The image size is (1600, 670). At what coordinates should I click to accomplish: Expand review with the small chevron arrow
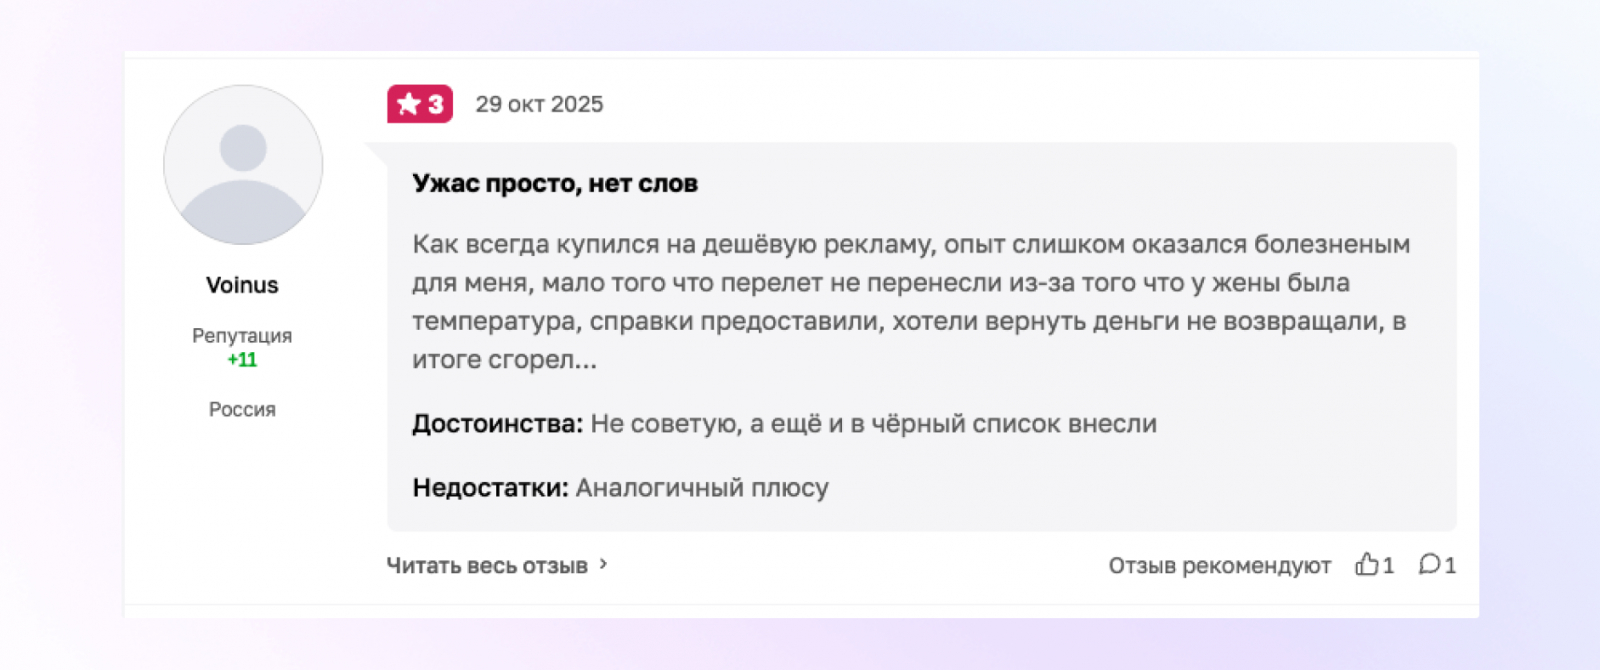pos(603,564)
